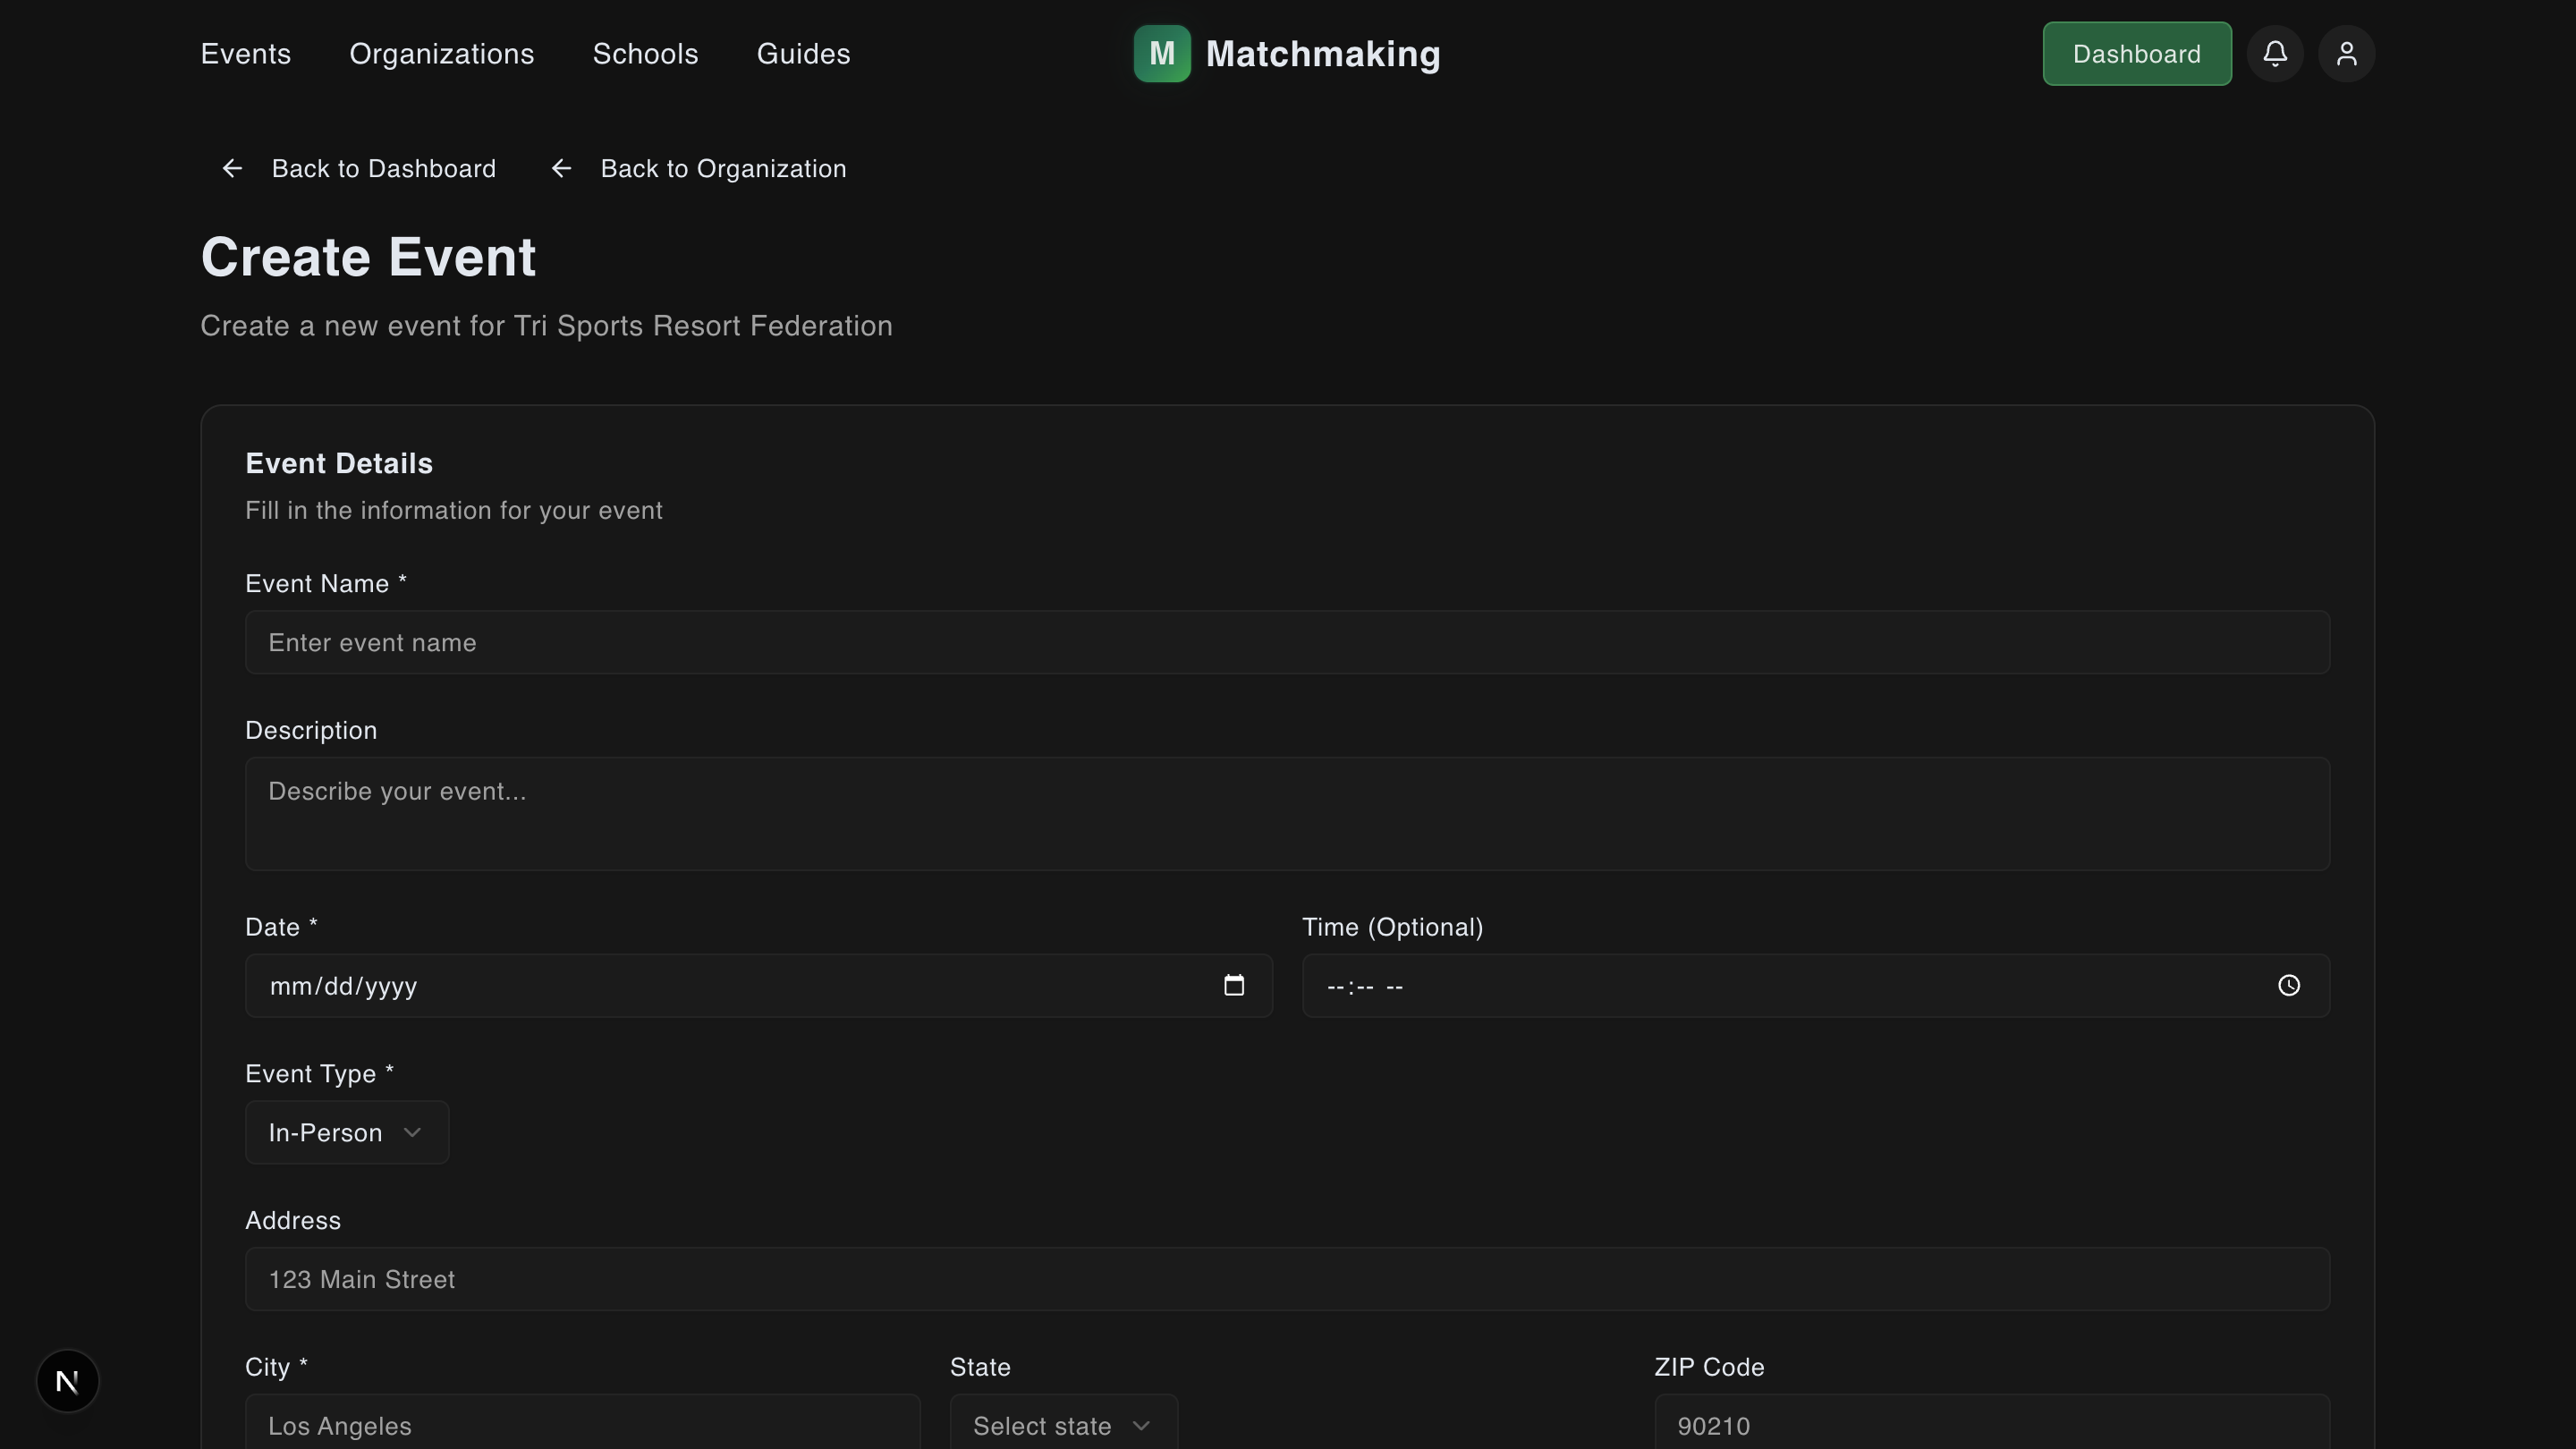
Task: Open the Guides navigation item
Action: pos(803,54)
